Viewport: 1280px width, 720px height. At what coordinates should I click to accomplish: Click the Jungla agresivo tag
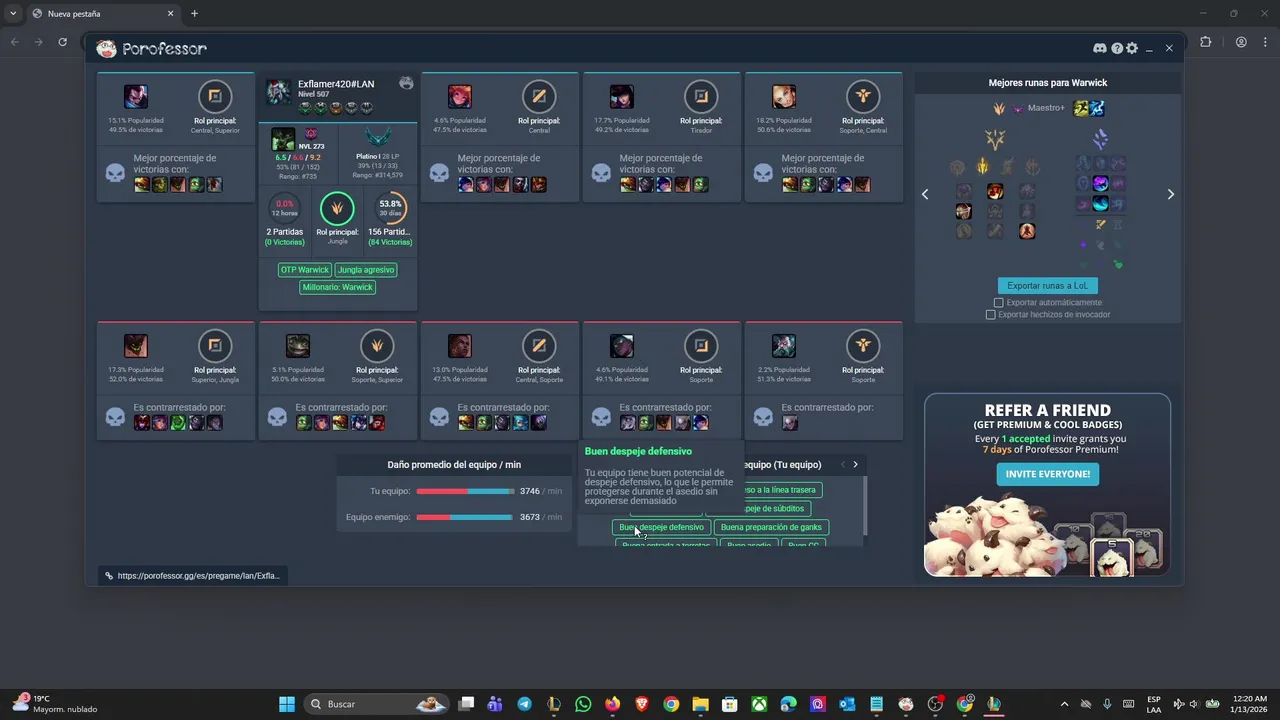coord(365,270)
